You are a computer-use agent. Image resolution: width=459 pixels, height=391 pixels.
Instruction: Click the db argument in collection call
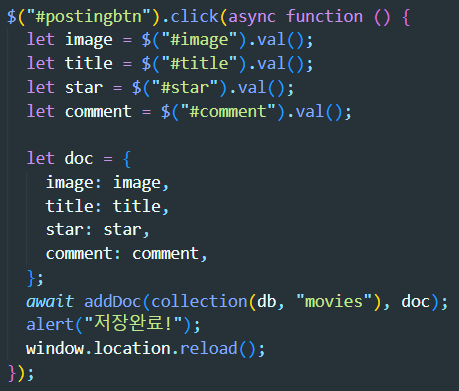point(266,301)
